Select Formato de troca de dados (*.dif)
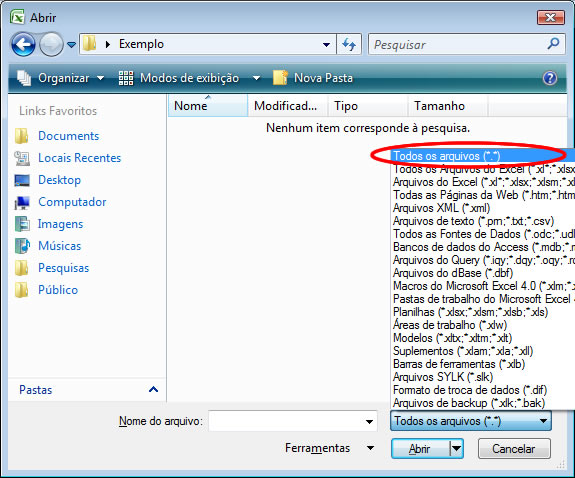The width and height of the screenshot is (575, 478). 483,390
